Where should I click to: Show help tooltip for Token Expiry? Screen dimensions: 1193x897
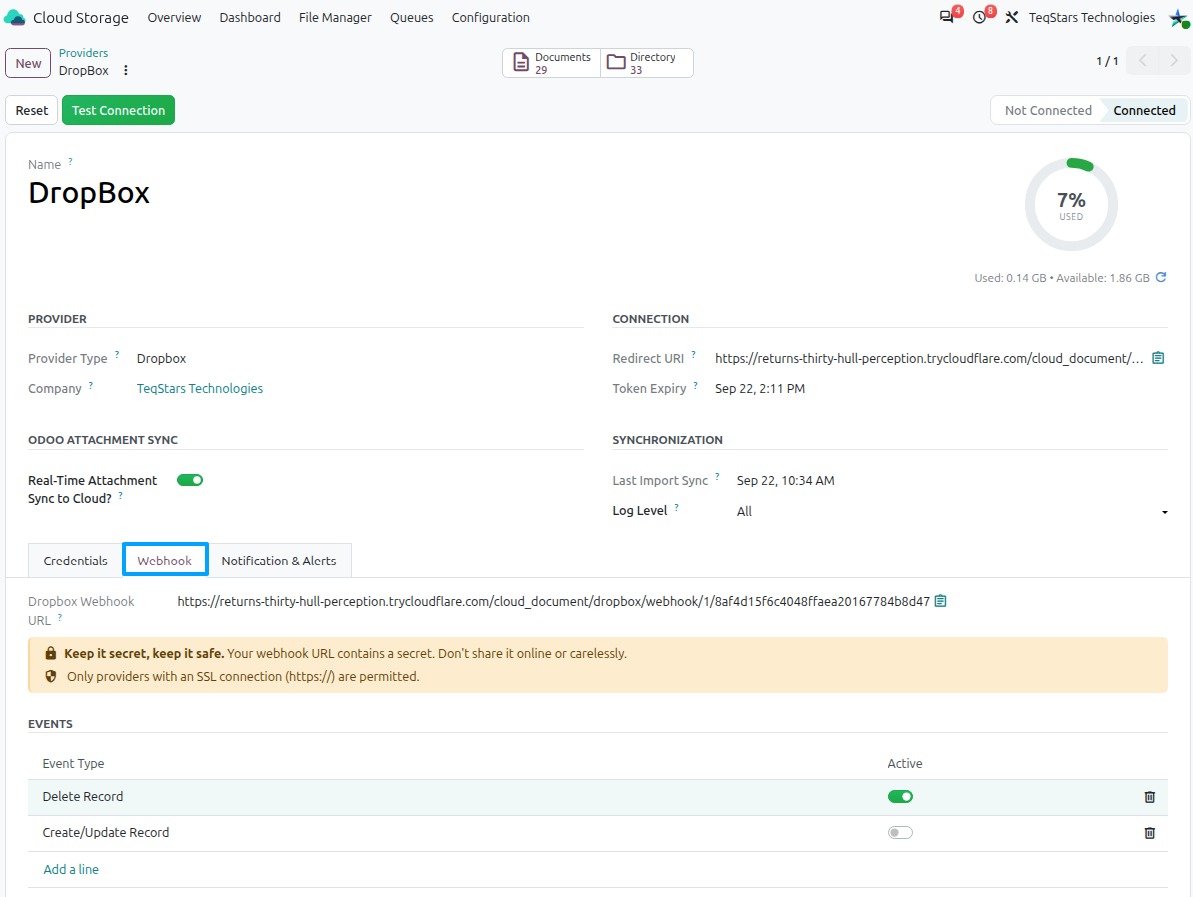[695, 384]
